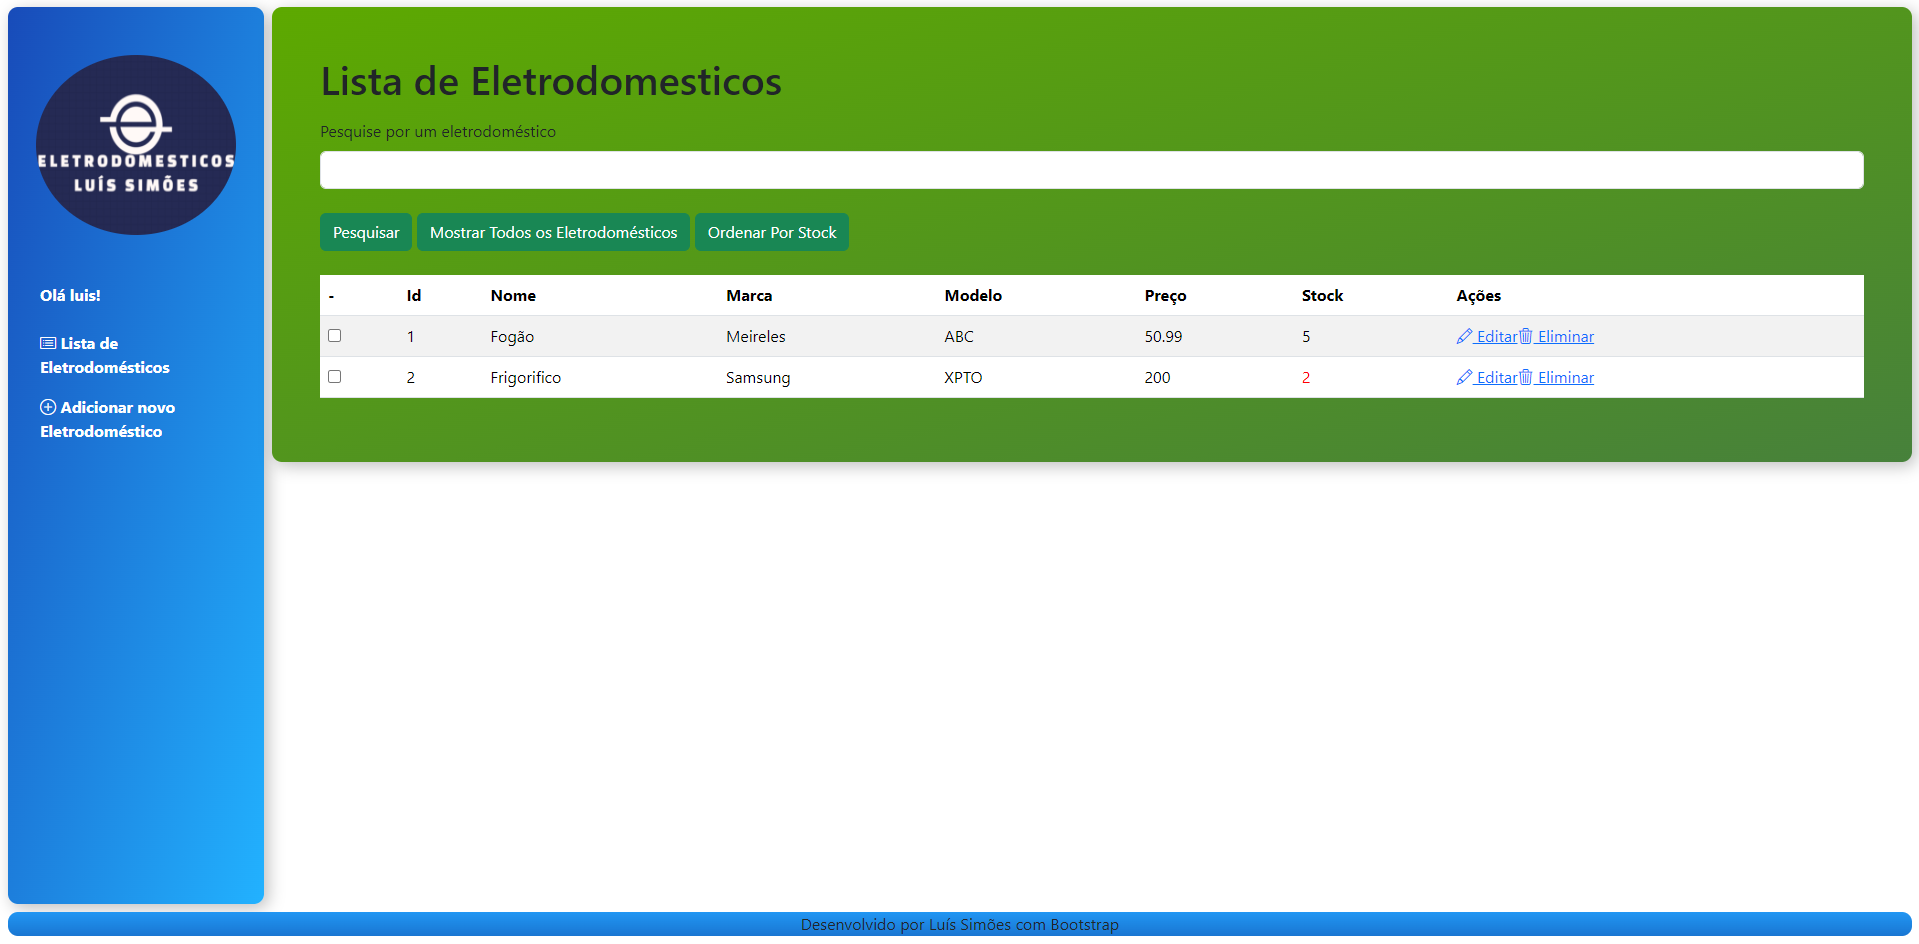This screenshot has height=944, width=1919.
Task: Tick the checkbox for the Frigorifico row
Action: [335, 377]
